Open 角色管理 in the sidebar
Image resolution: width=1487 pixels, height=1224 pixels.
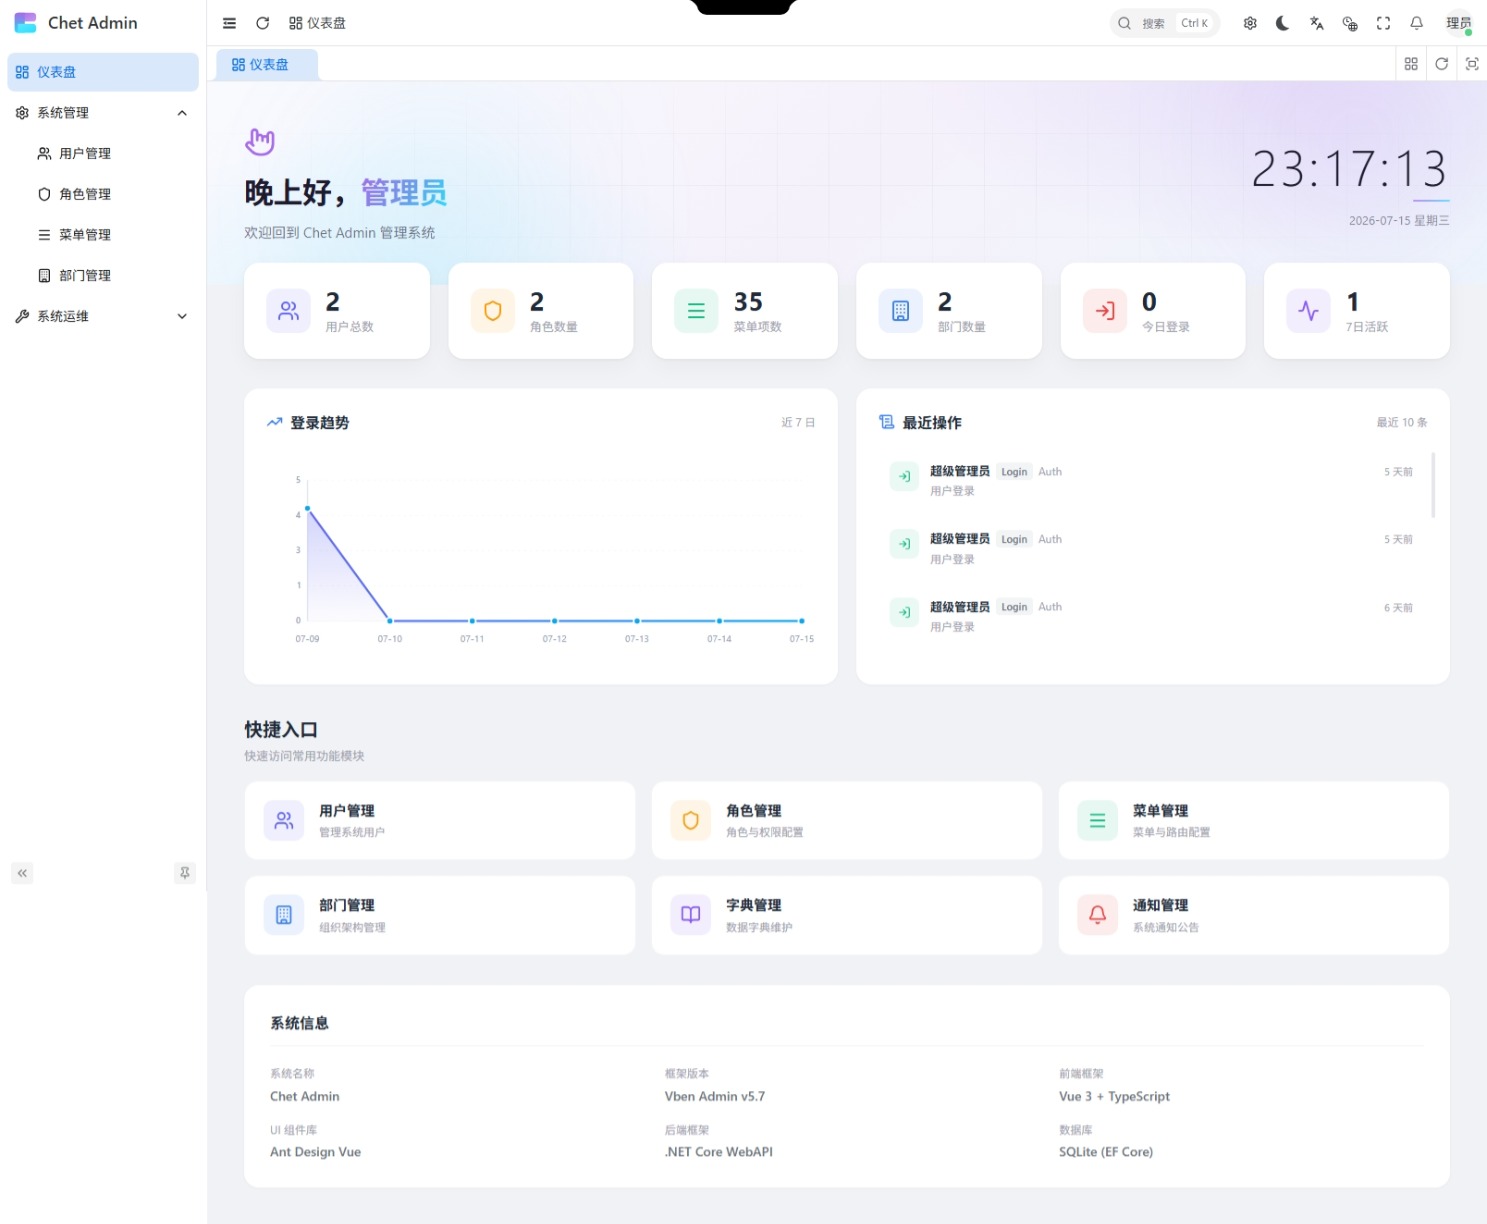tap(103, 194)
